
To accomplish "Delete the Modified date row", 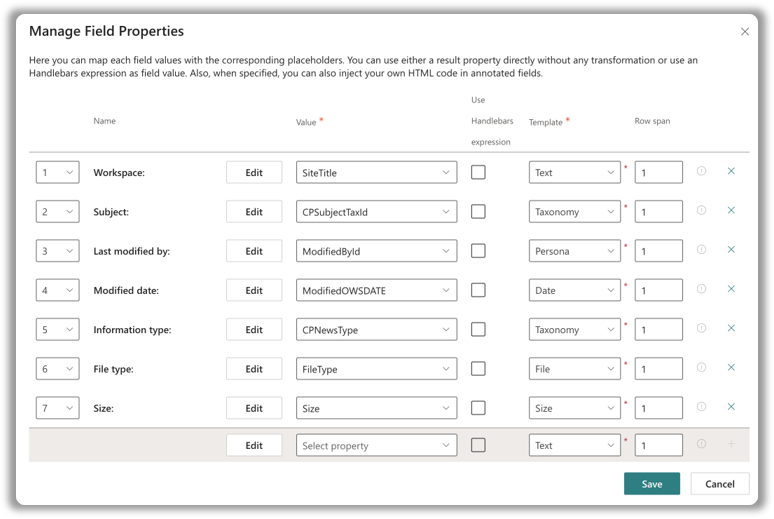I will pos(731,289).
